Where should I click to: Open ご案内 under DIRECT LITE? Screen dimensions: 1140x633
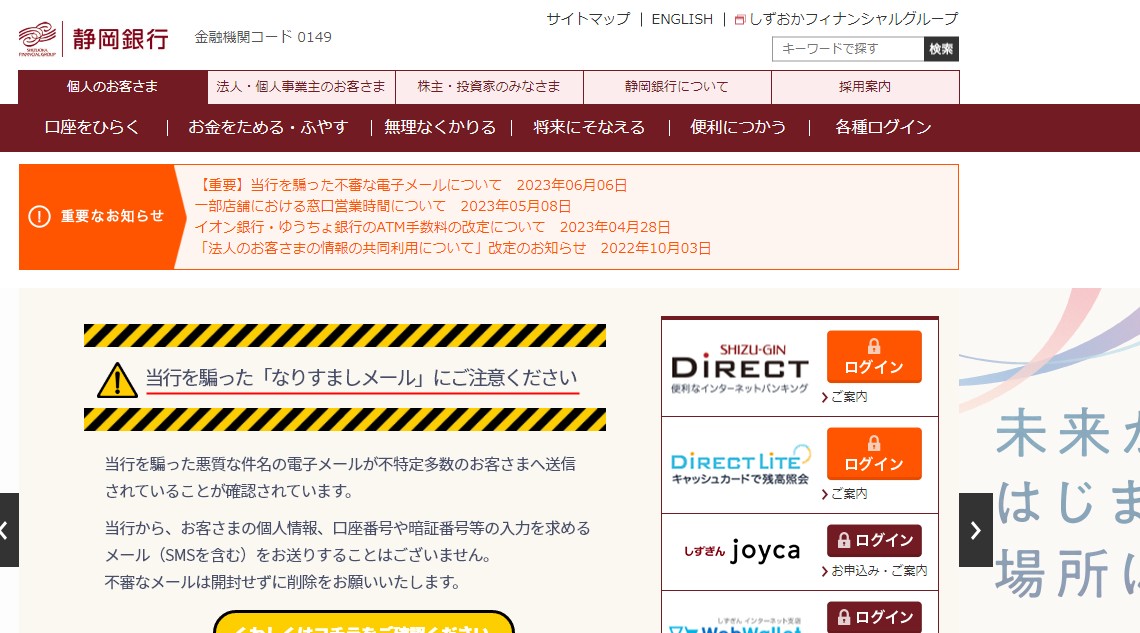(845, 494)
